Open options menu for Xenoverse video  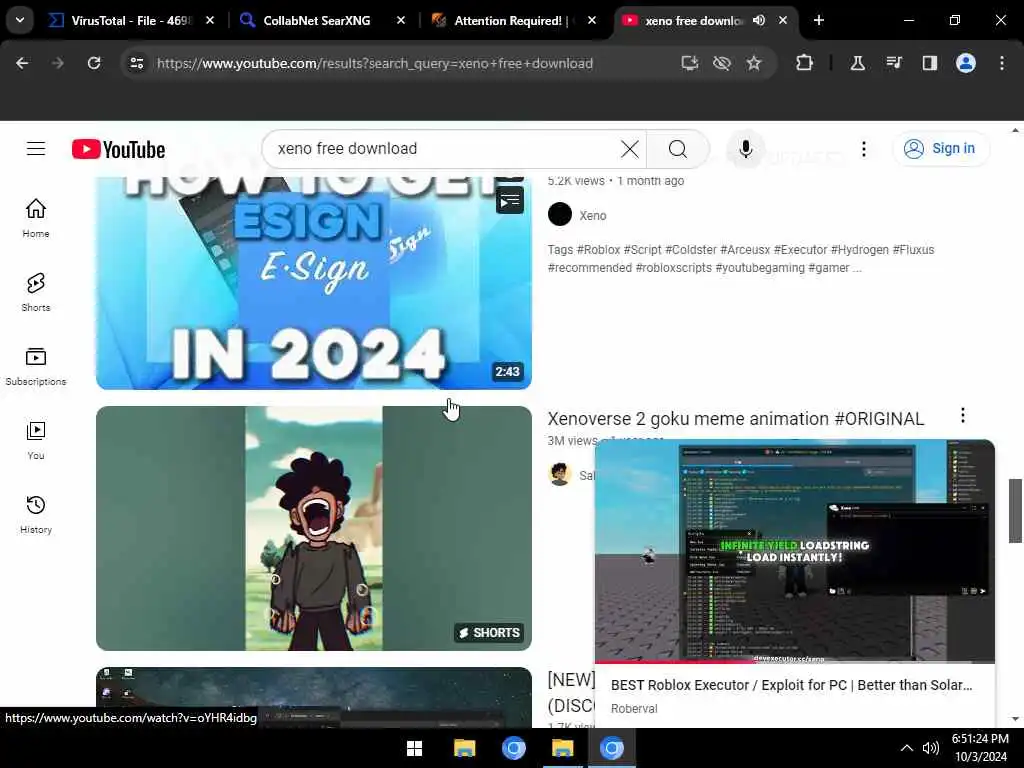(x=963, y=415)
